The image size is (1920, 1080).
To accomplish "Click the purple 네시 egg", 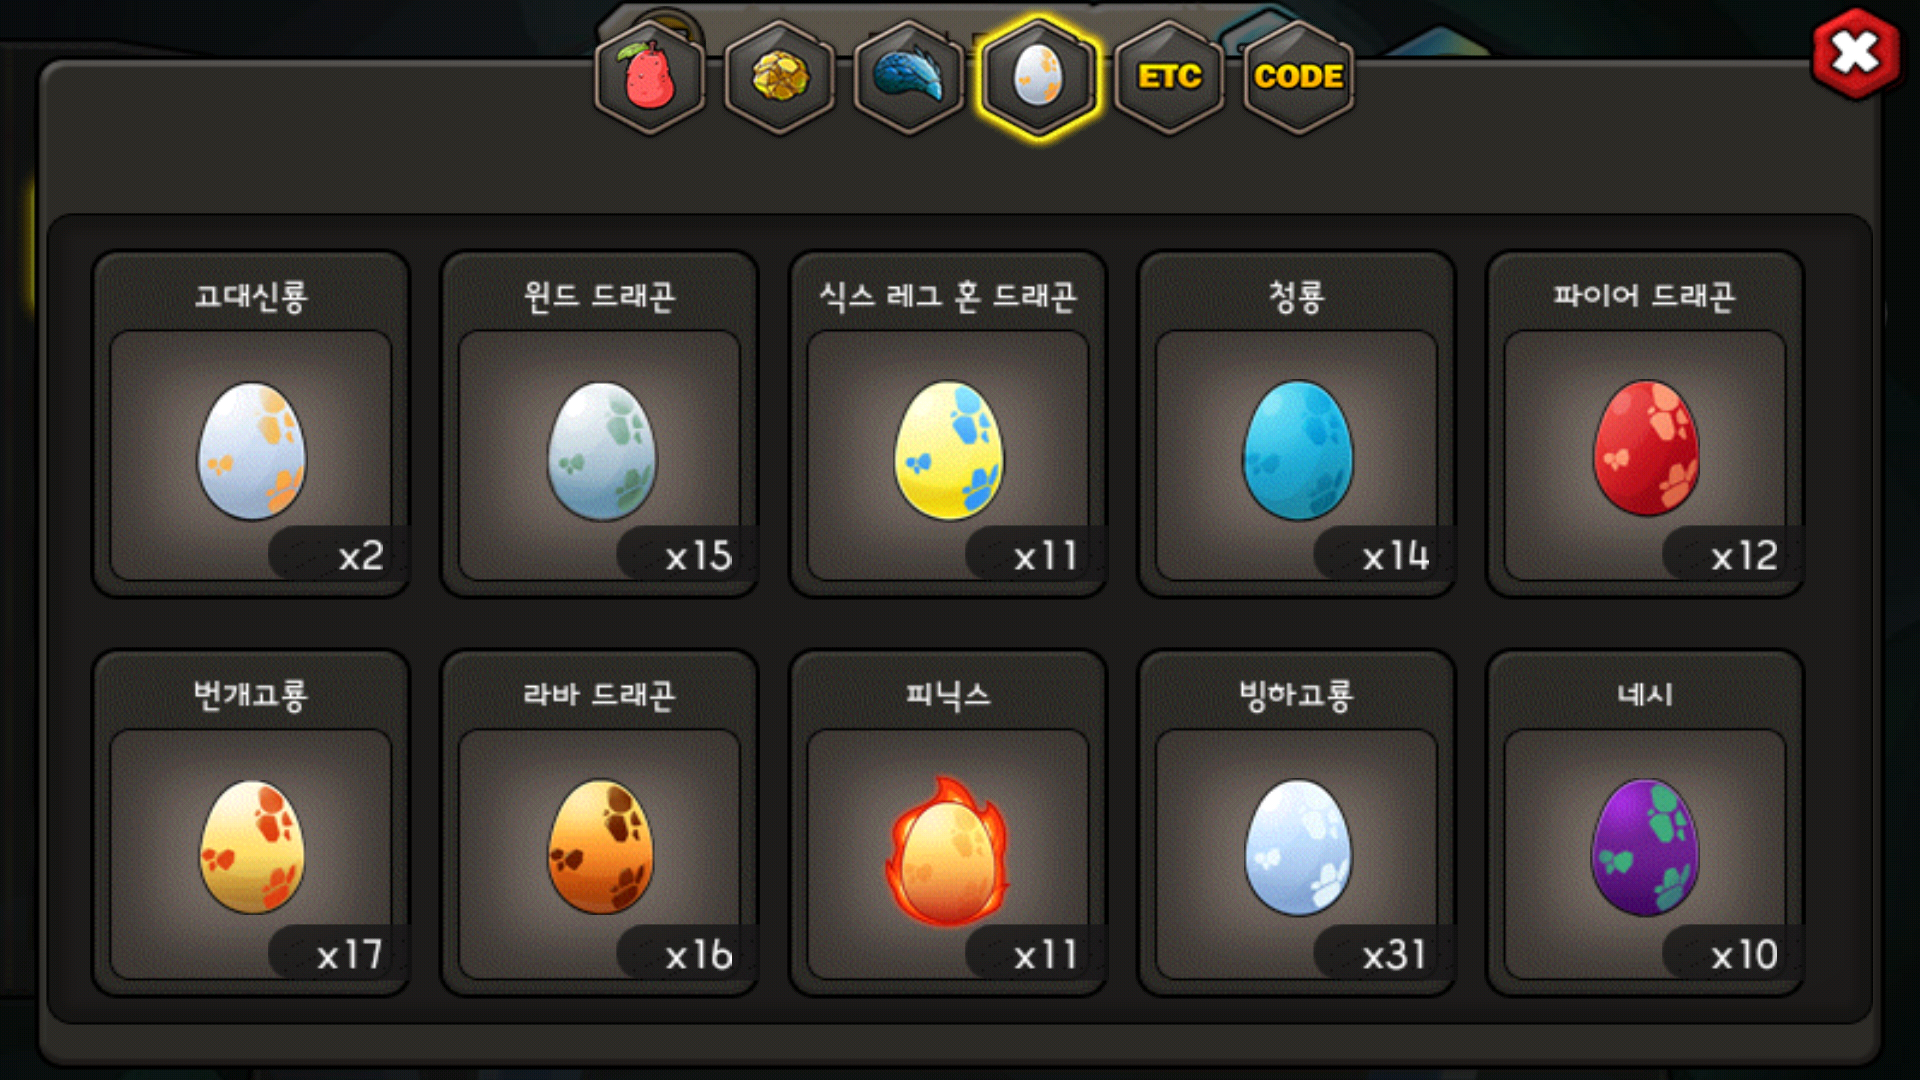I will [x=1645, y=847].
